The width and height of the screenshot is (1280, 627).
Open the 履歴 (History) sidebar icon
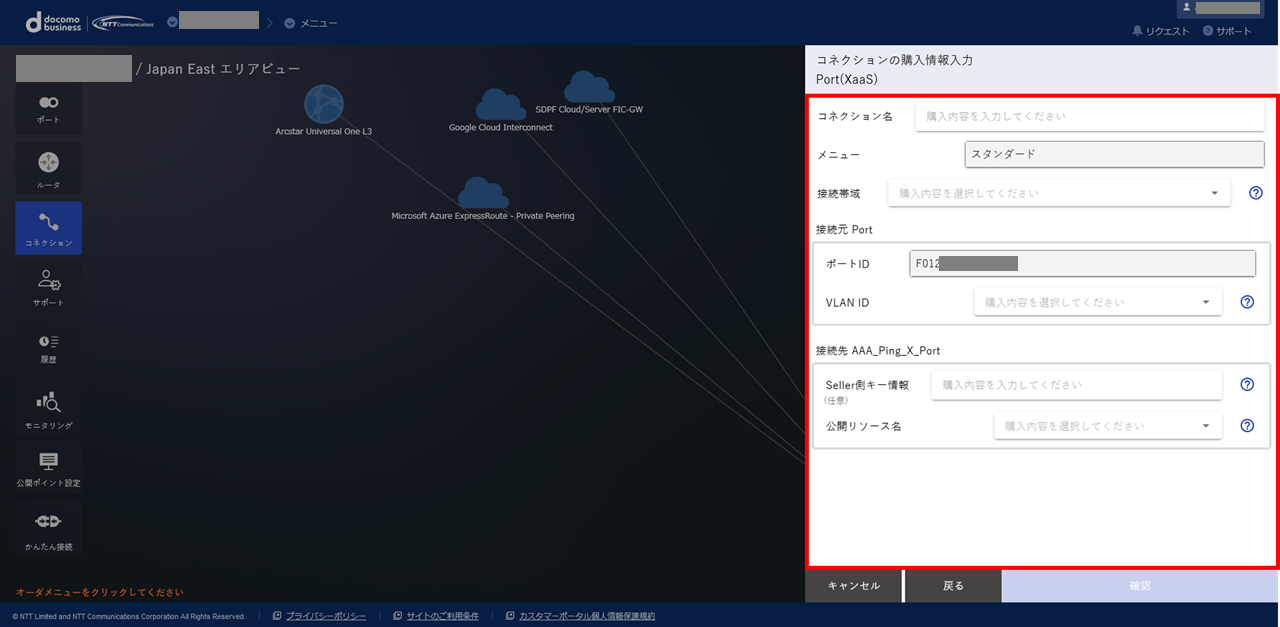[x=48, y=346]
